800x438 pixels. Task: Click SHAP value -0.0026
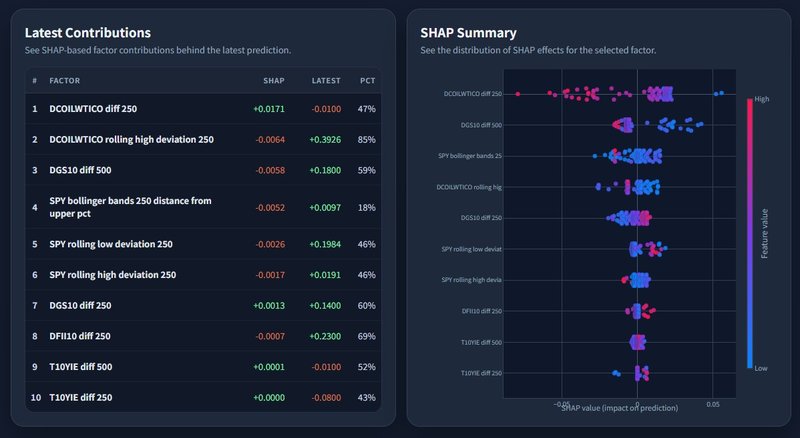(270, 244)
